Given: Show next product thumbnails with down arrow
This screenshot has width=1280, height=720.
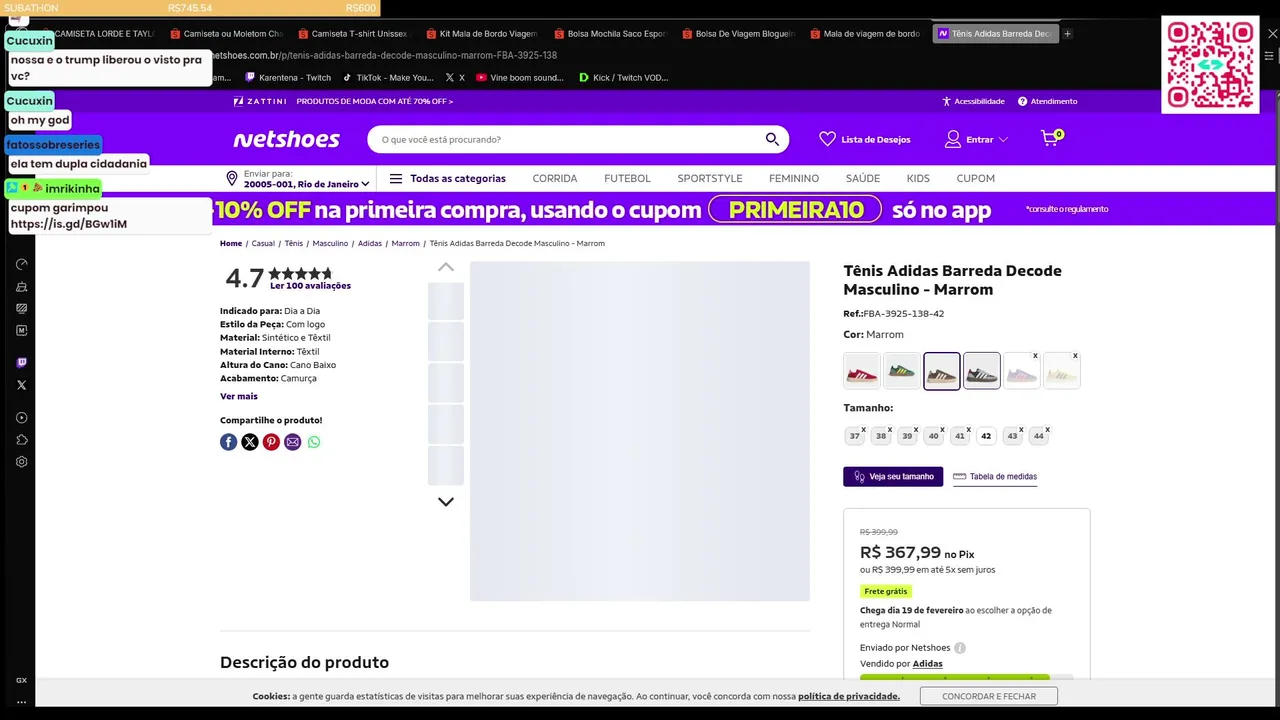Looking at the screenshot, I should 446,502.
